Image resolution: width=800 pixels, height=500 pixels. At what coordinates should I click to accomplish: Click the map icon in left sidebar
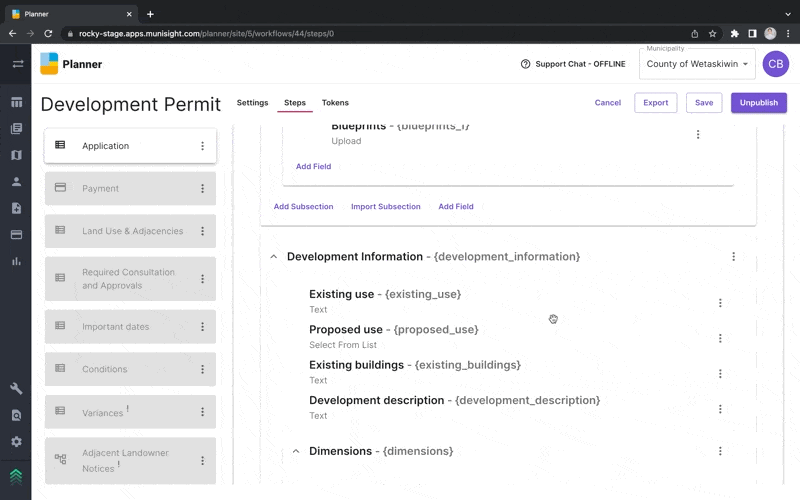(16, 155)
